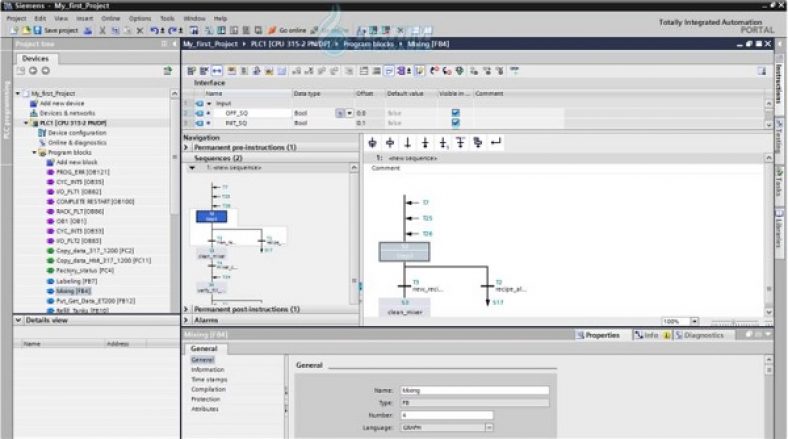Click the Redo arrow icon
Image resolution: width=788 pixels, height=439 pixels.
tap(172, 31)
